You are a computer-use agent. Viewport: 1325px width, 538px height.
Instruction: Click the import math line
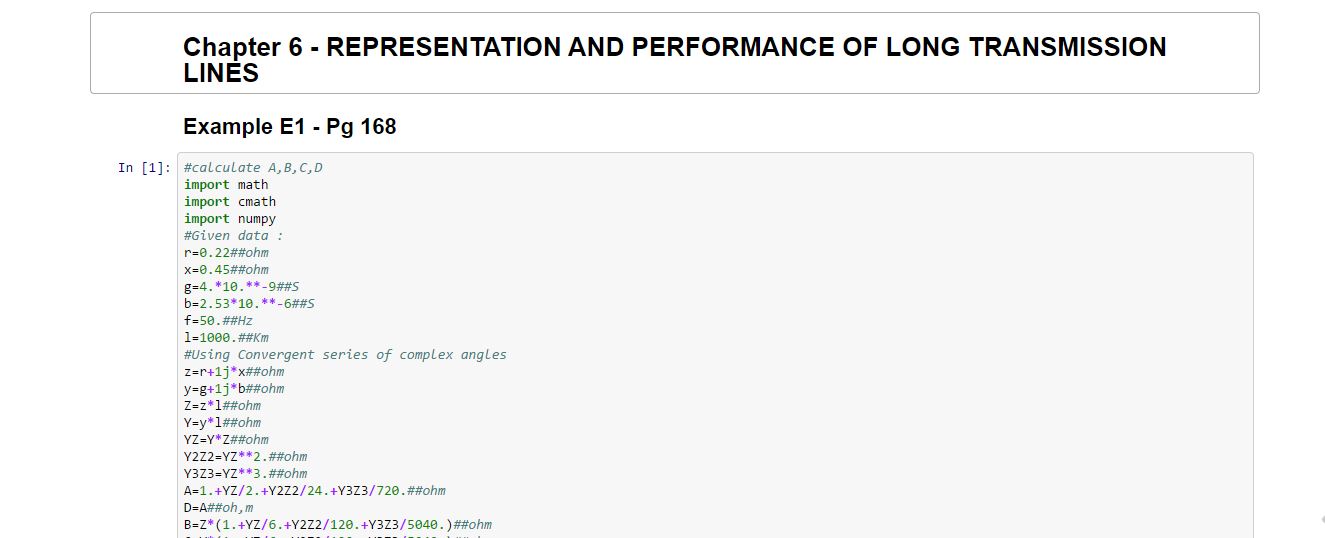tap(226, 185)
